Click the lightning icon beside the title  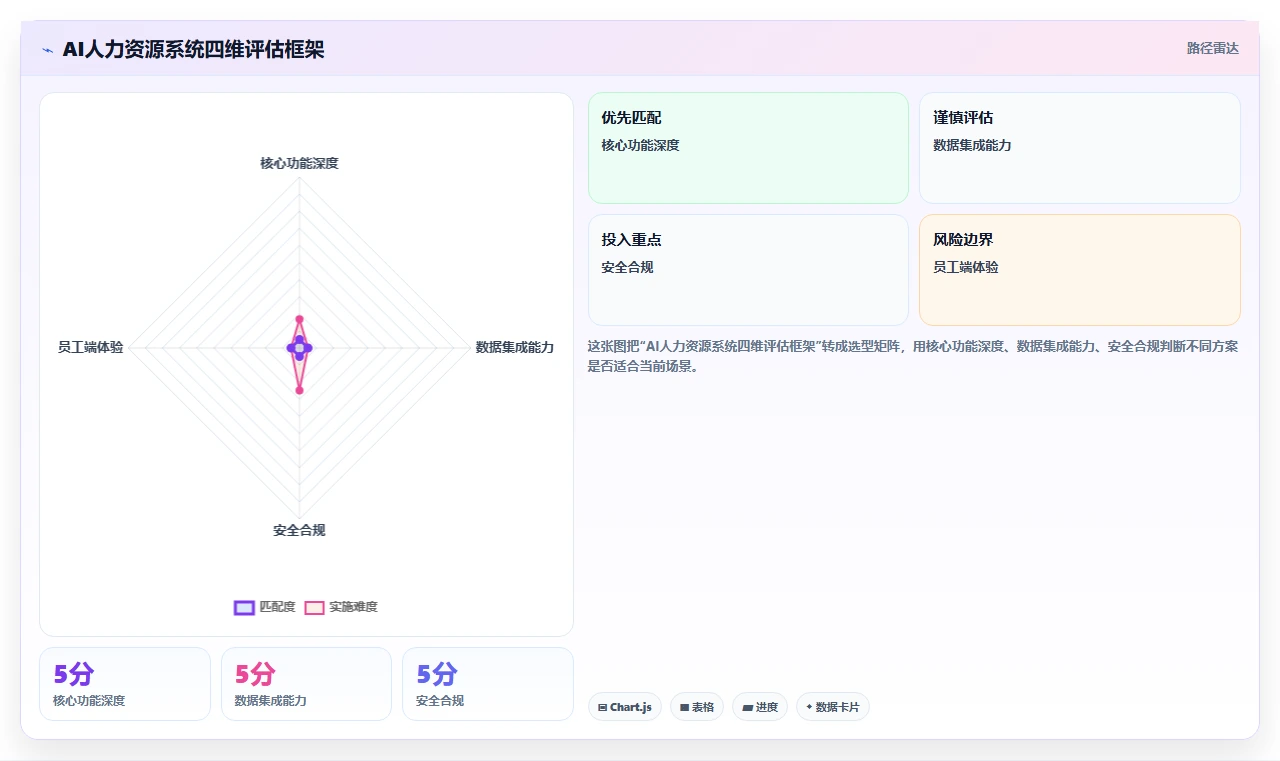coord(47,50)
